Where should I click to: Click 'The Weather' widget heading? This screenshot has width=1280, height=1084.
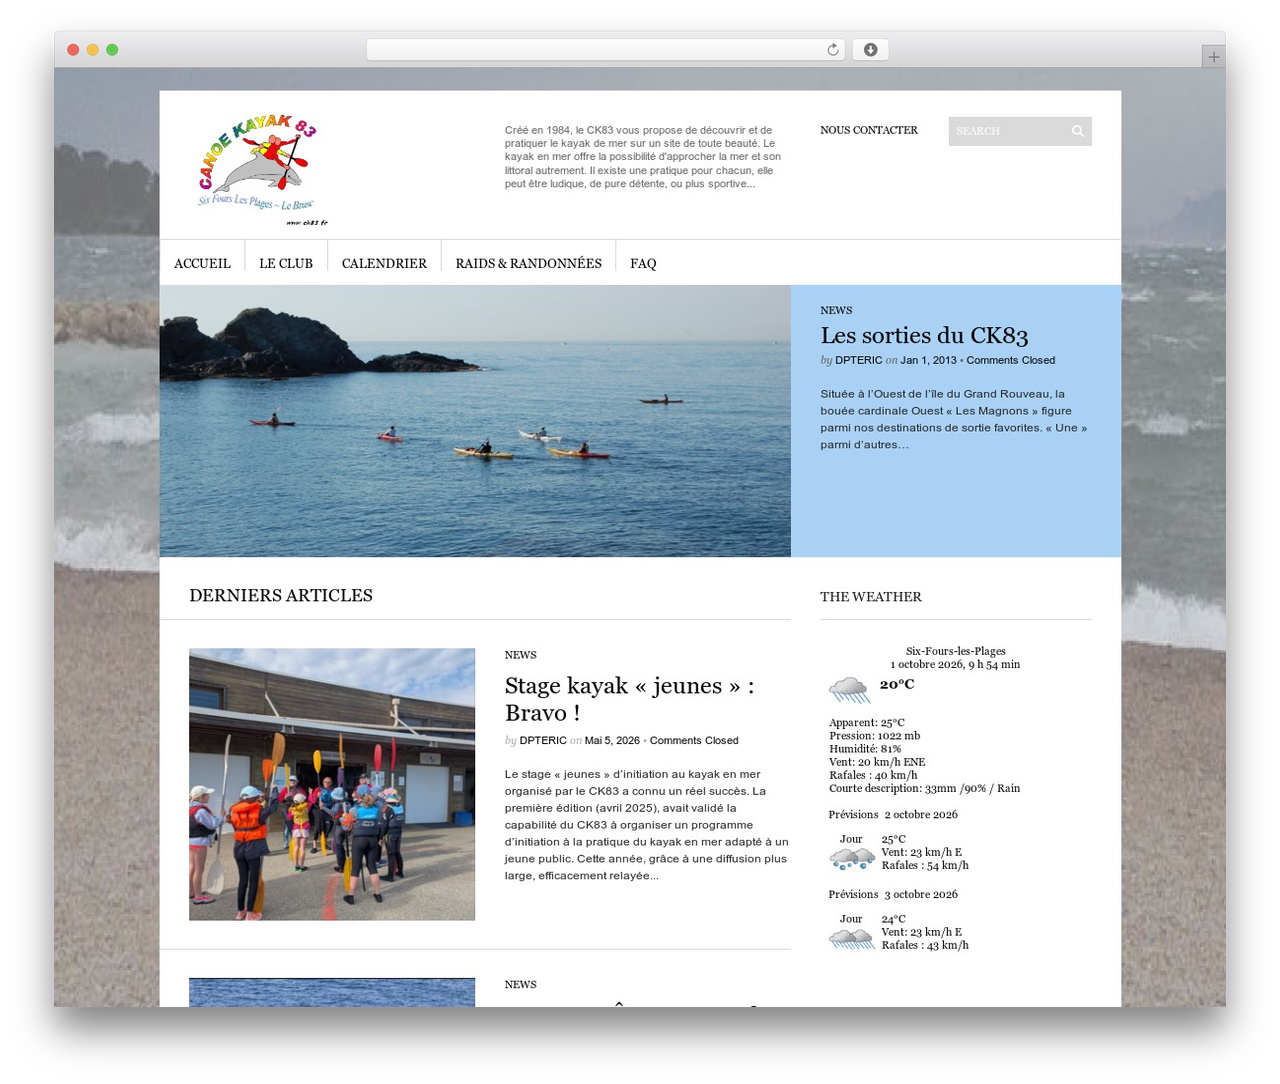coord(871,597)
